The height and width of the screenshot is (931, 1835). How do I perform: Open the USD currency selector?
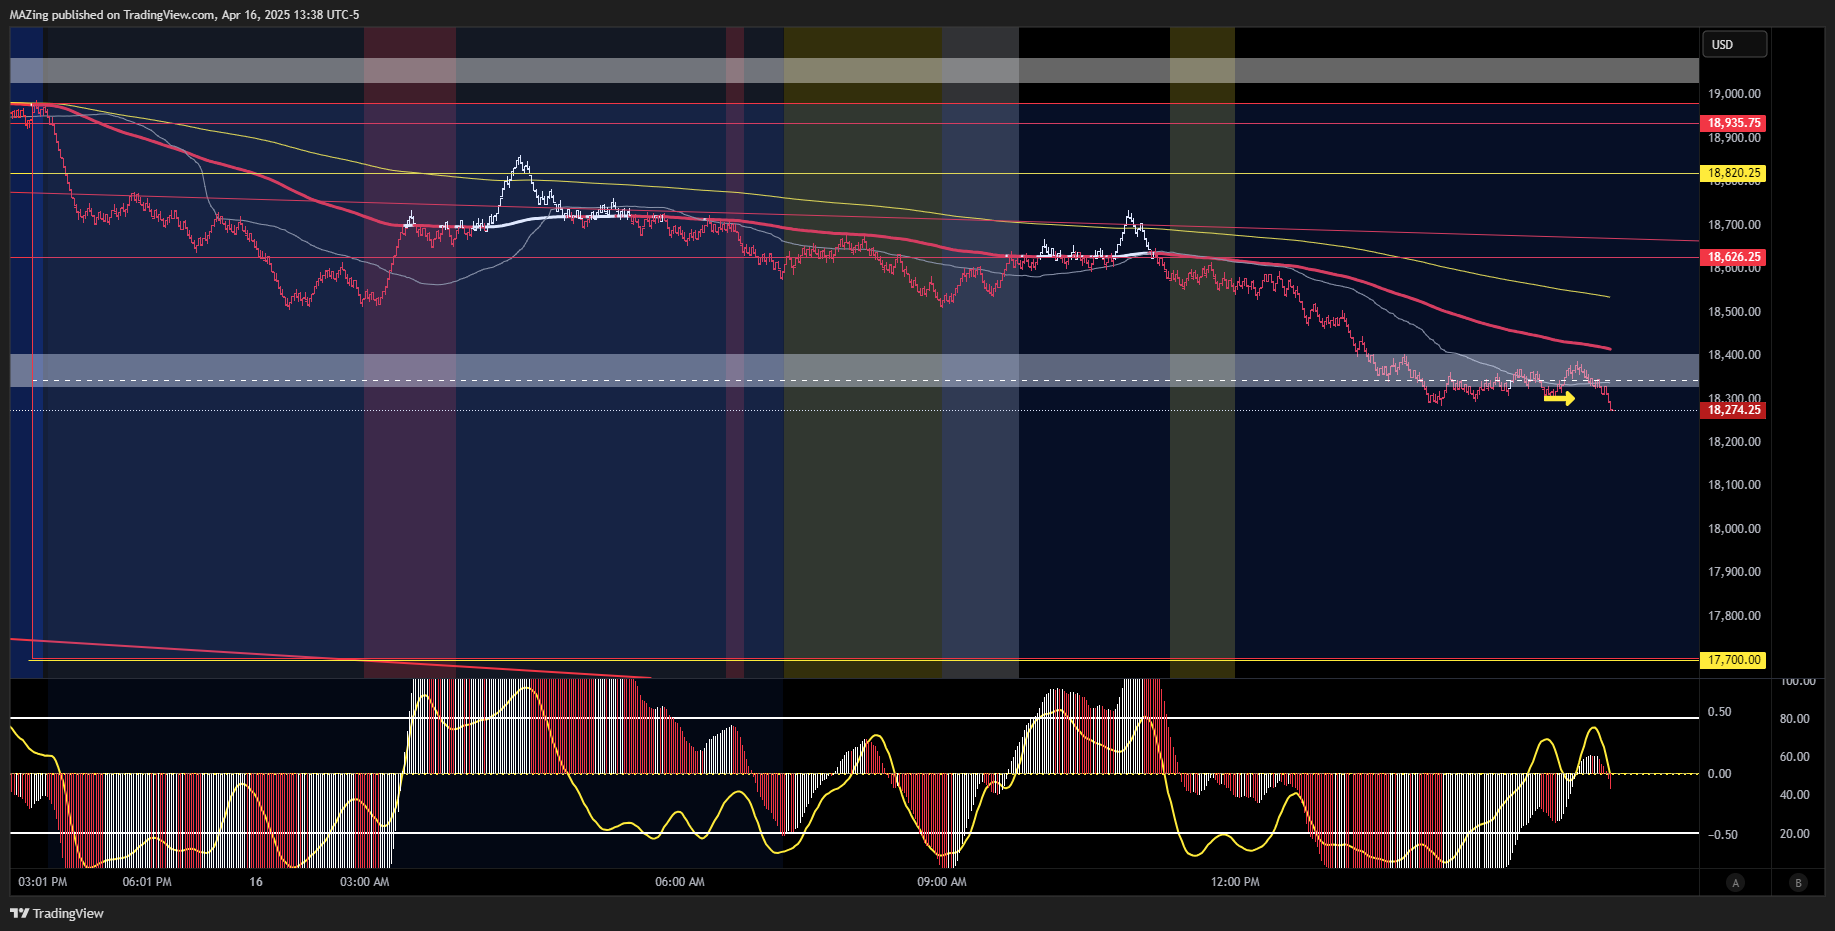pos(1734,44)
